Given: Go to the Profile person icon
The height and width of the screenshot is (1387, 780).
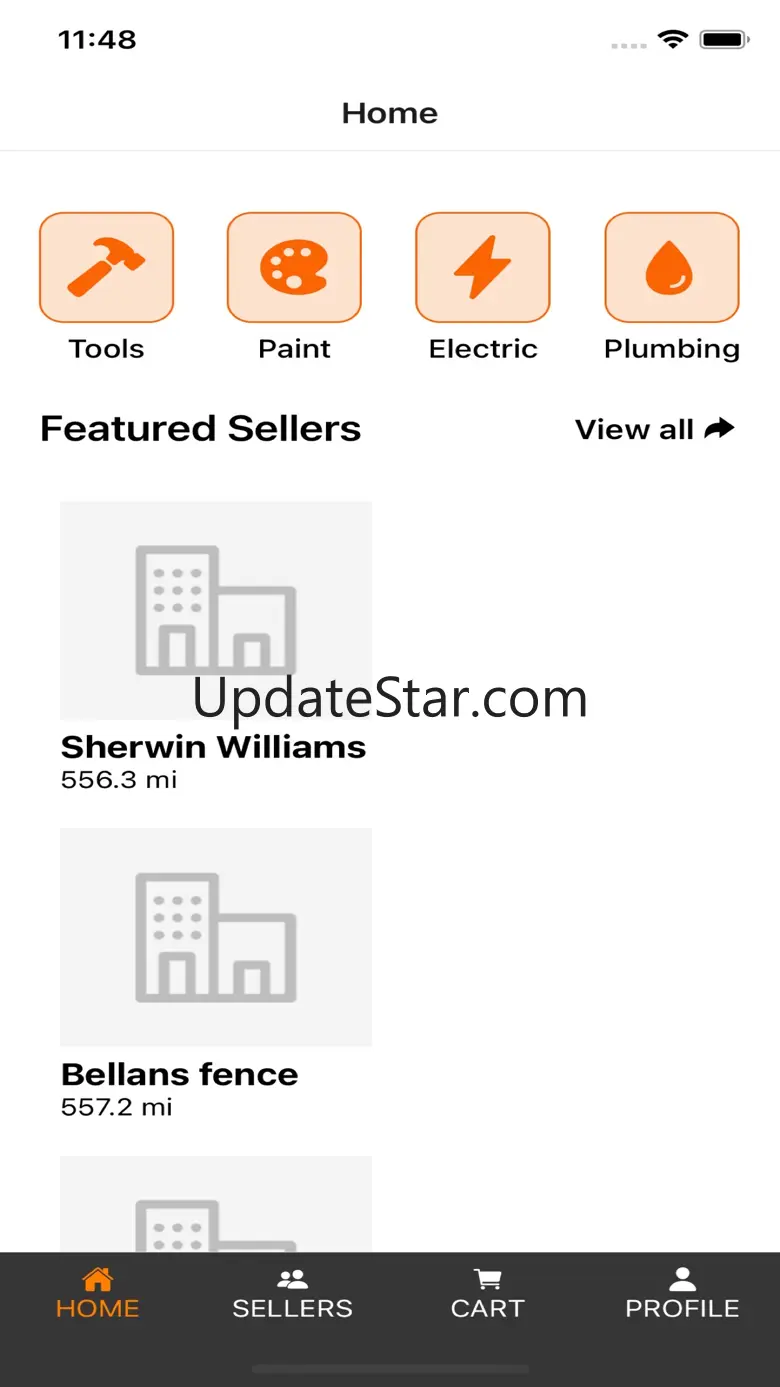Looking at the screenshot, I should click(x=682, y=1279).
